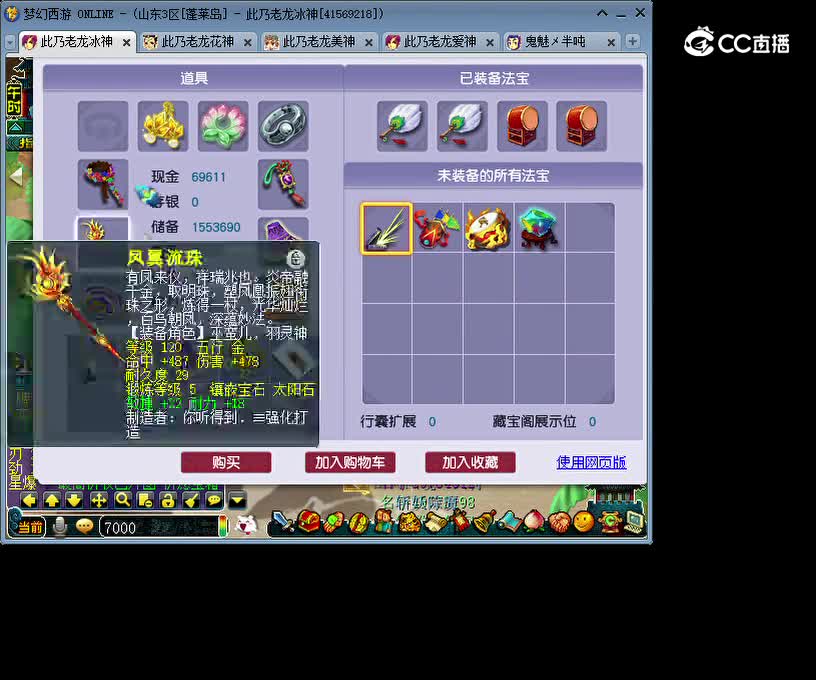The image size is (816, 680).
Task: Expand the window collapse chevron in title bar
Action: click(602, 14)
